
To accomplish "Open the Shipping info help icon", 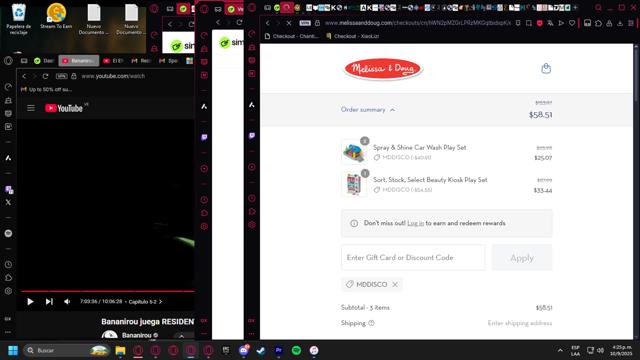I will point(371,323).
